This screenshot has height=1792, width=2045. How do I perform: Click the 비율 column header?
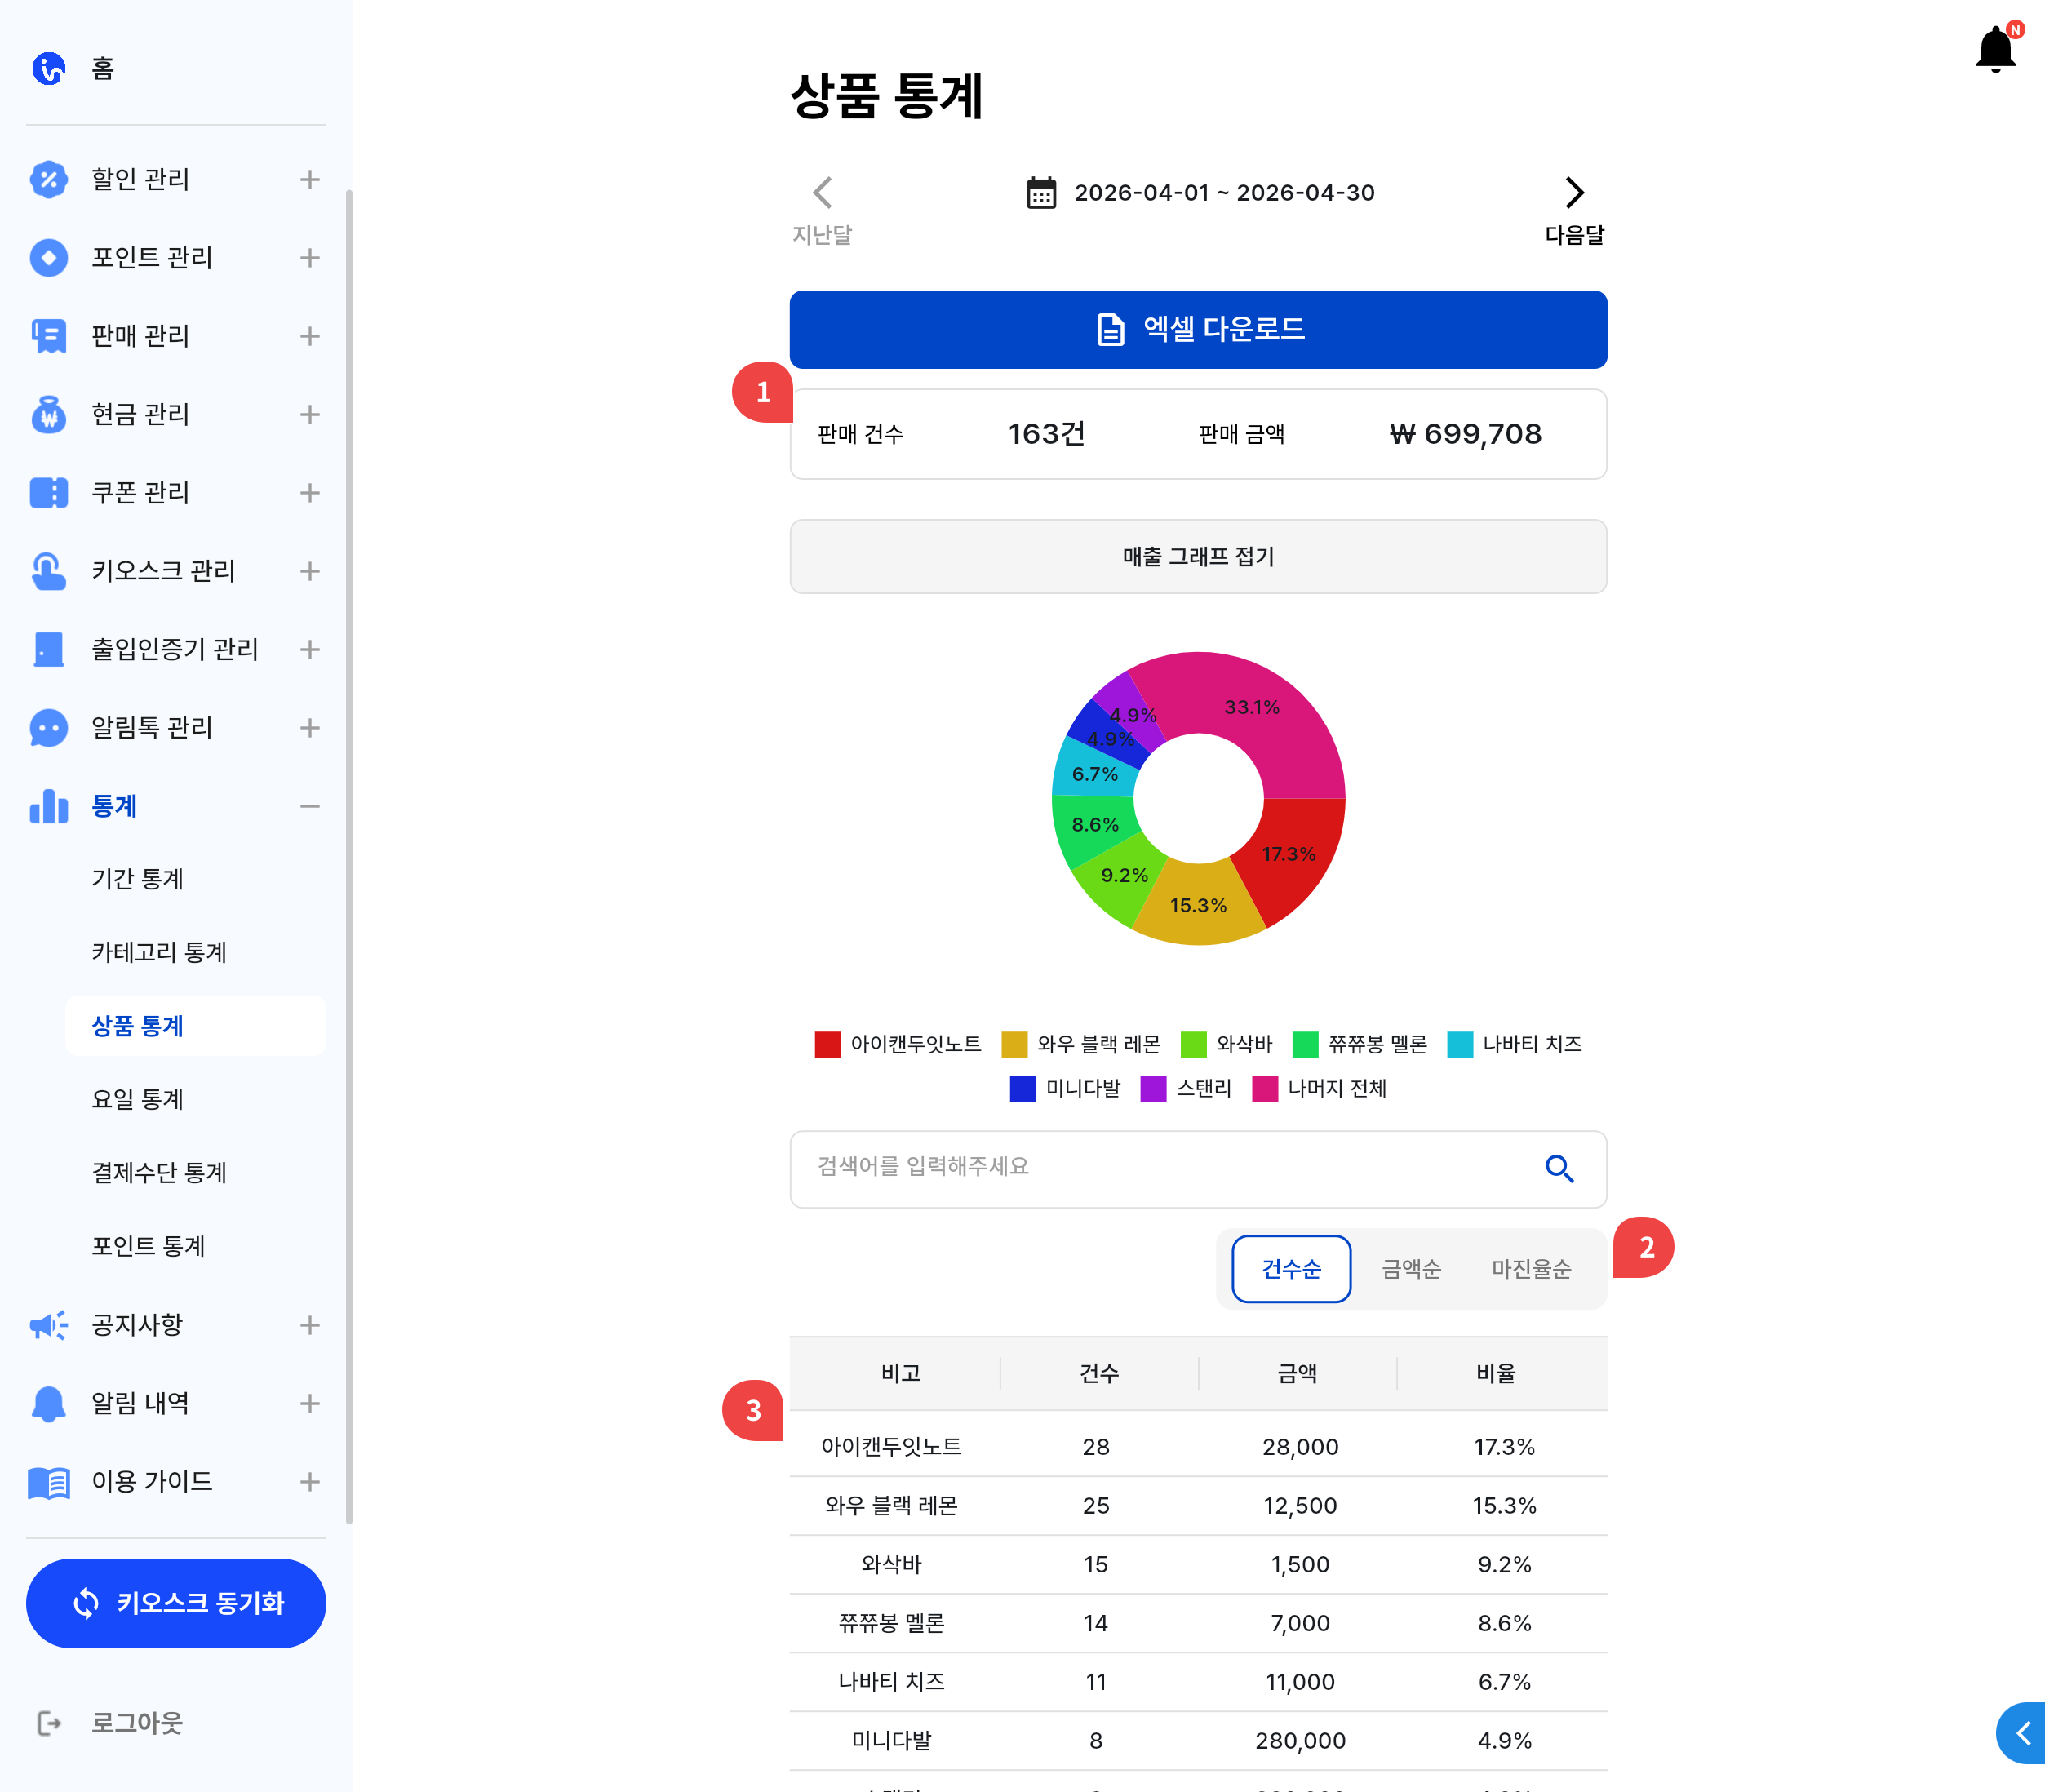tap(1495, 1373)
